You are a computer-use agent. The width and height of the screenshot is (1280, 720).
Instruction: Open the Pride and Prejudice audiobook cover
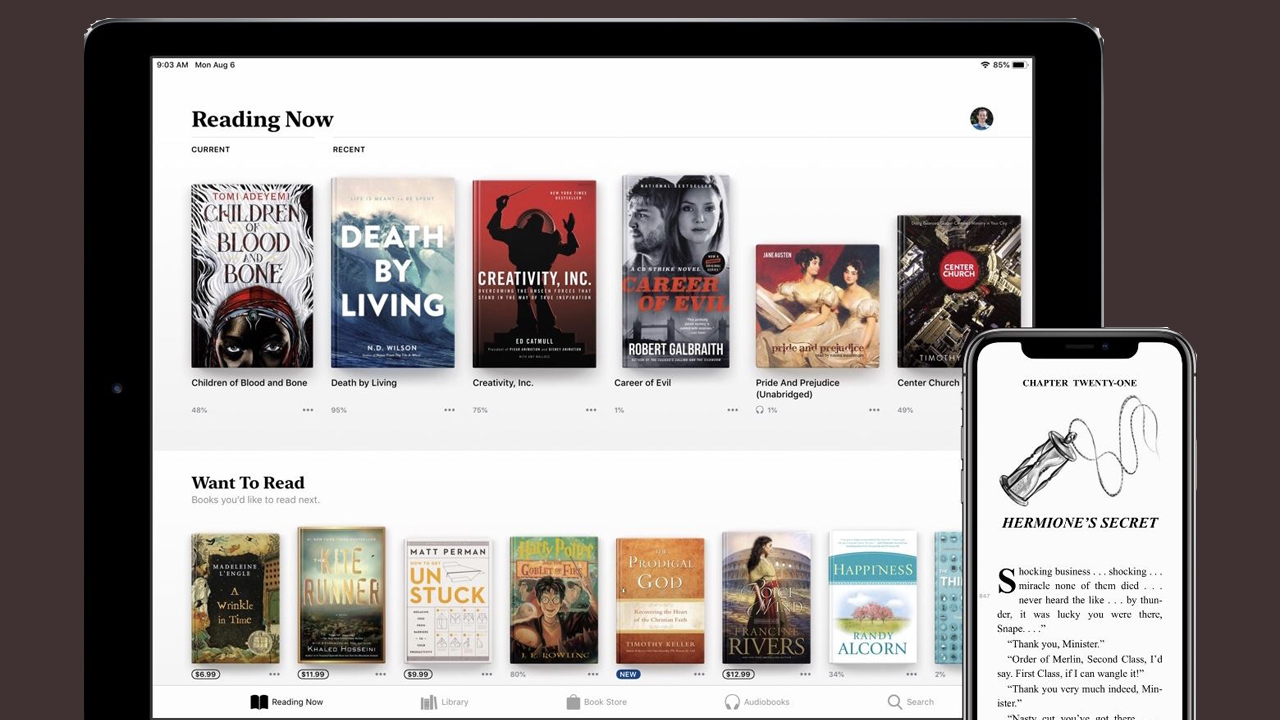817,306
